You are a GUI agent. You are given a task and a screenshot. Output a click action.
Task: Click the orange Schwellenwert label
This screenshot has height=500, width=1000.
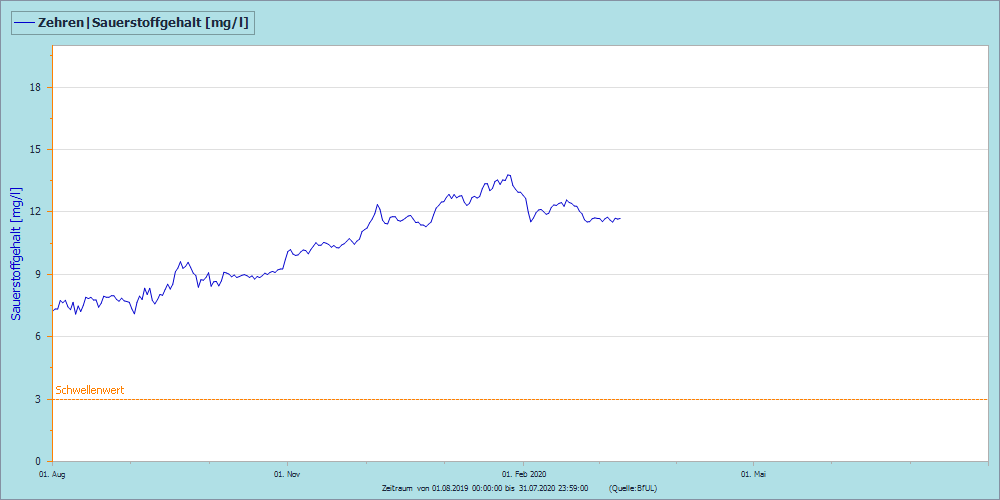pyautogui.click(x=90, y=390)
